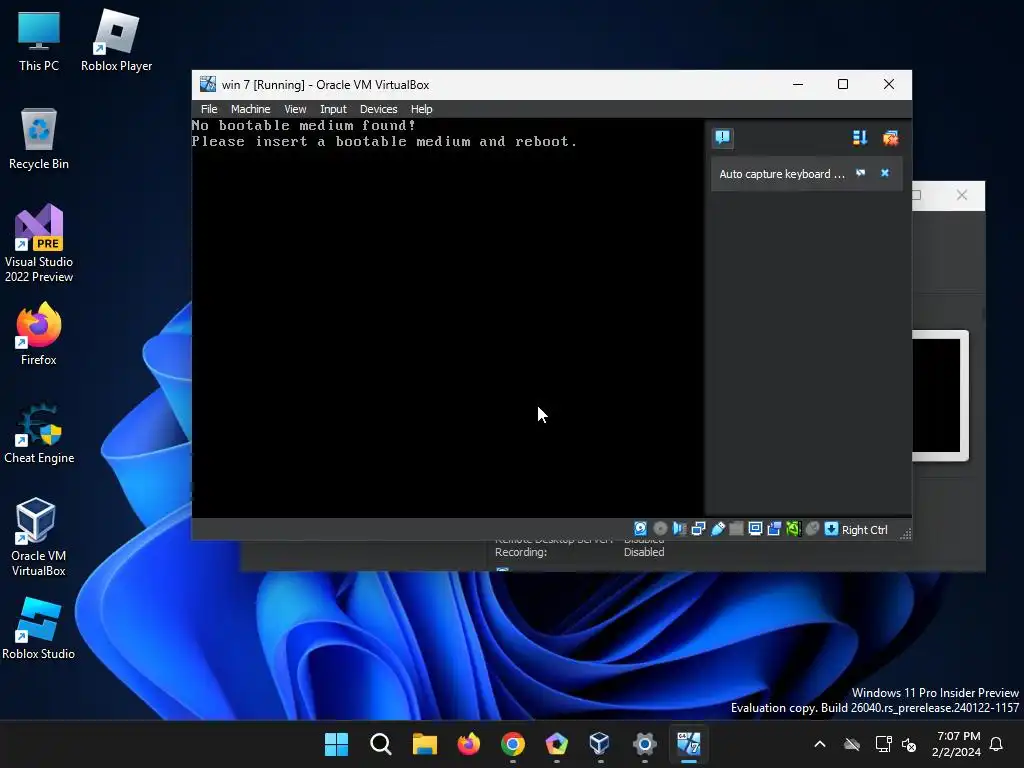This screenshot has height=768, width=1024.
Task: Click the network adapters status icon
Action: pos(698,528)
